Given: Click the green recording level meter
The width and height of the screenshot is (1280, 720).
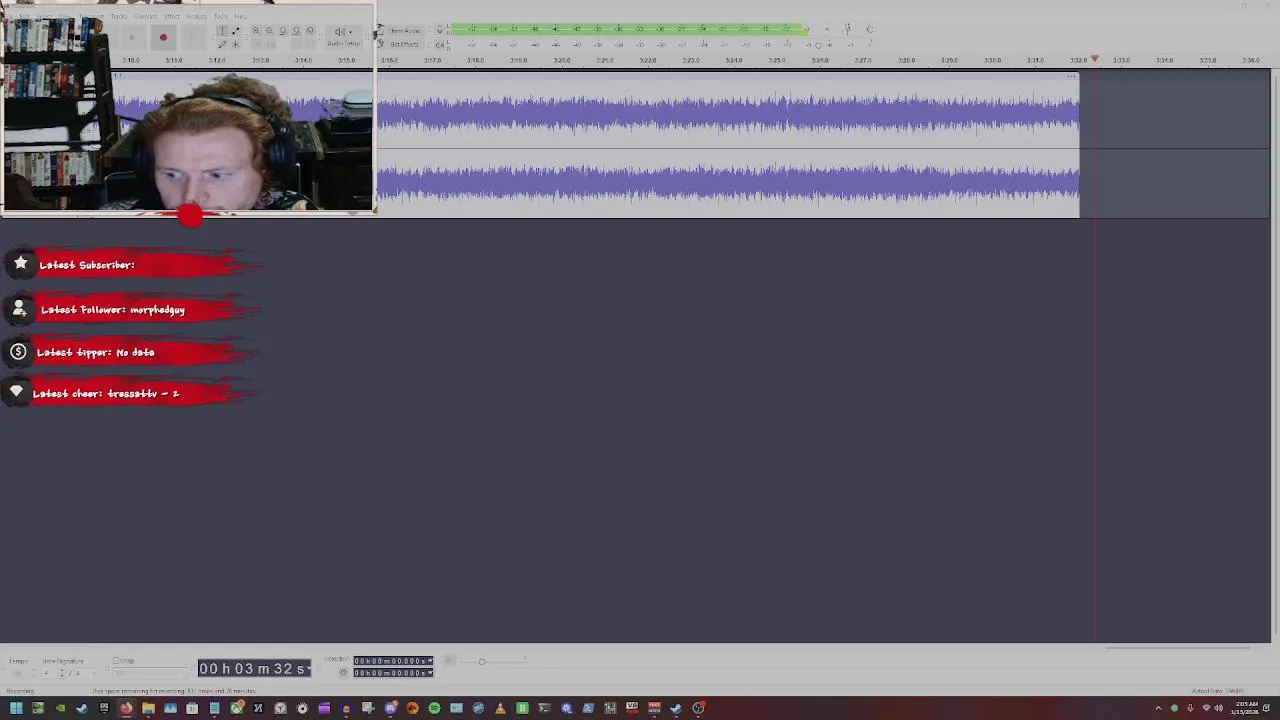Looking at the screenshot, I should 629,29.
